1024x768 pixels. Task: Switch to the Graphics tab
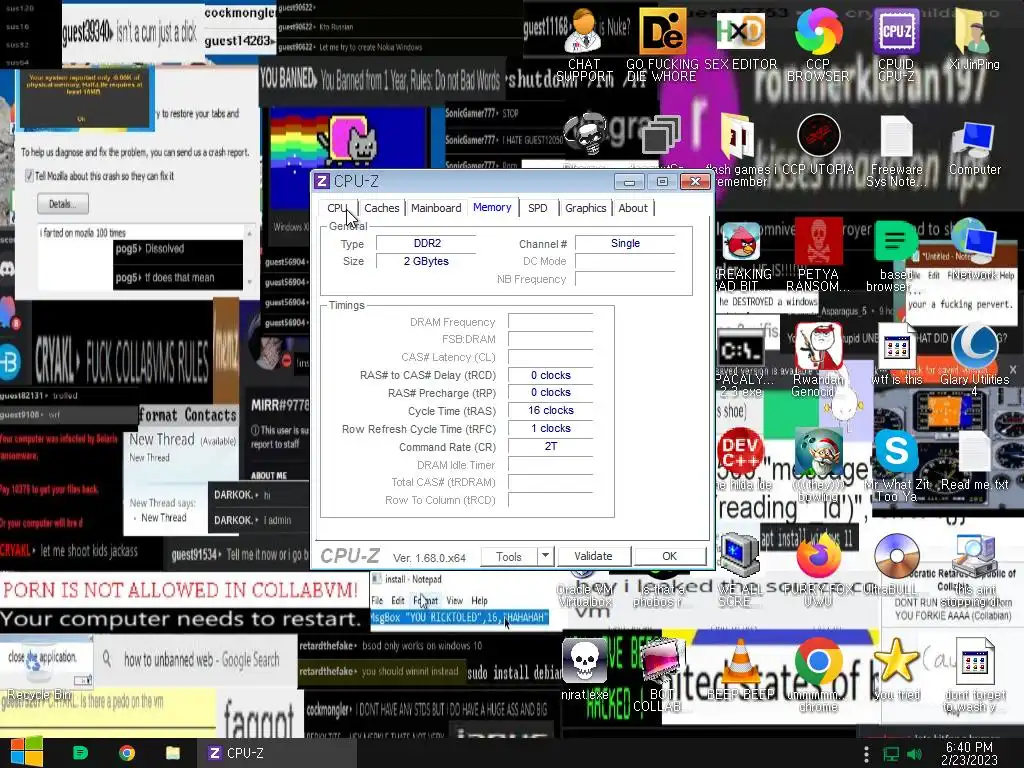(x=585, y=208)
